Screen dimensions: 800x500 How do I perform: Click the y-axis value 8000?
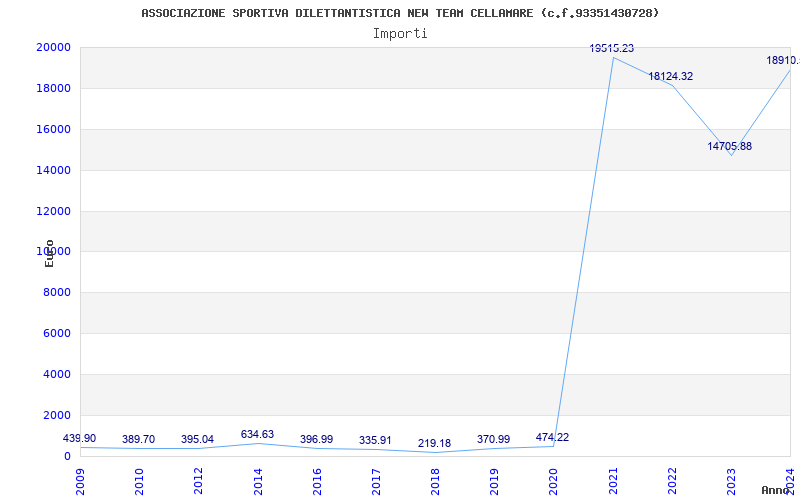[57, 293]
